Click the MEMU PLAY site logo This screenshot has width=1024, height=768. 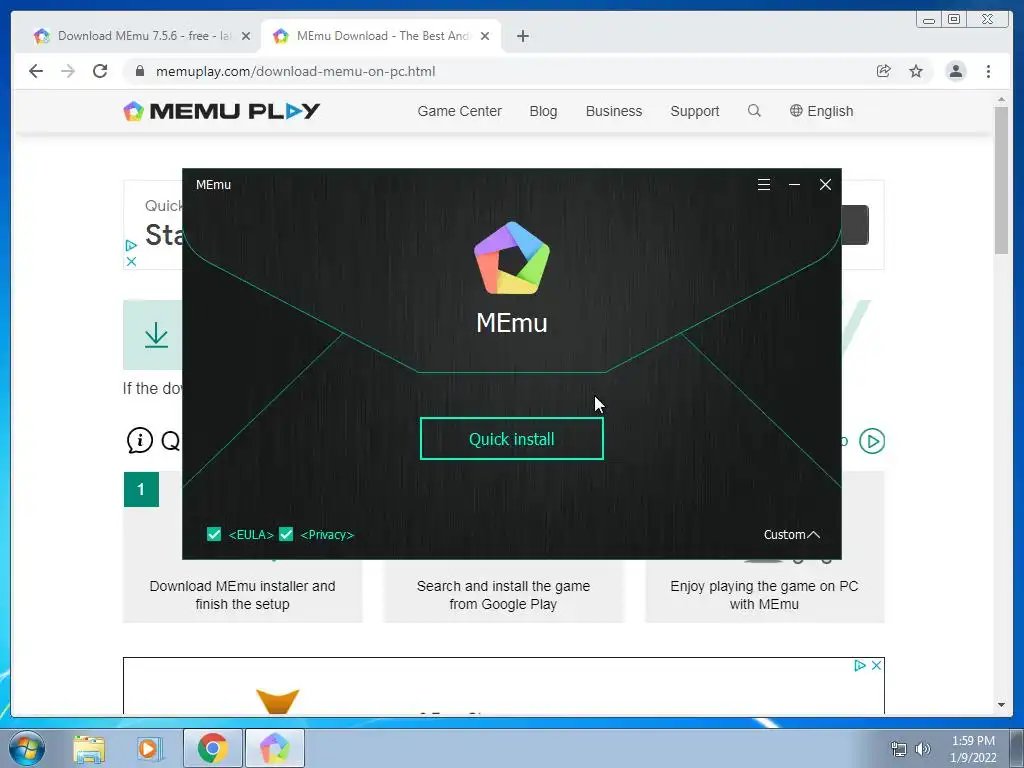tap(221, 111)
